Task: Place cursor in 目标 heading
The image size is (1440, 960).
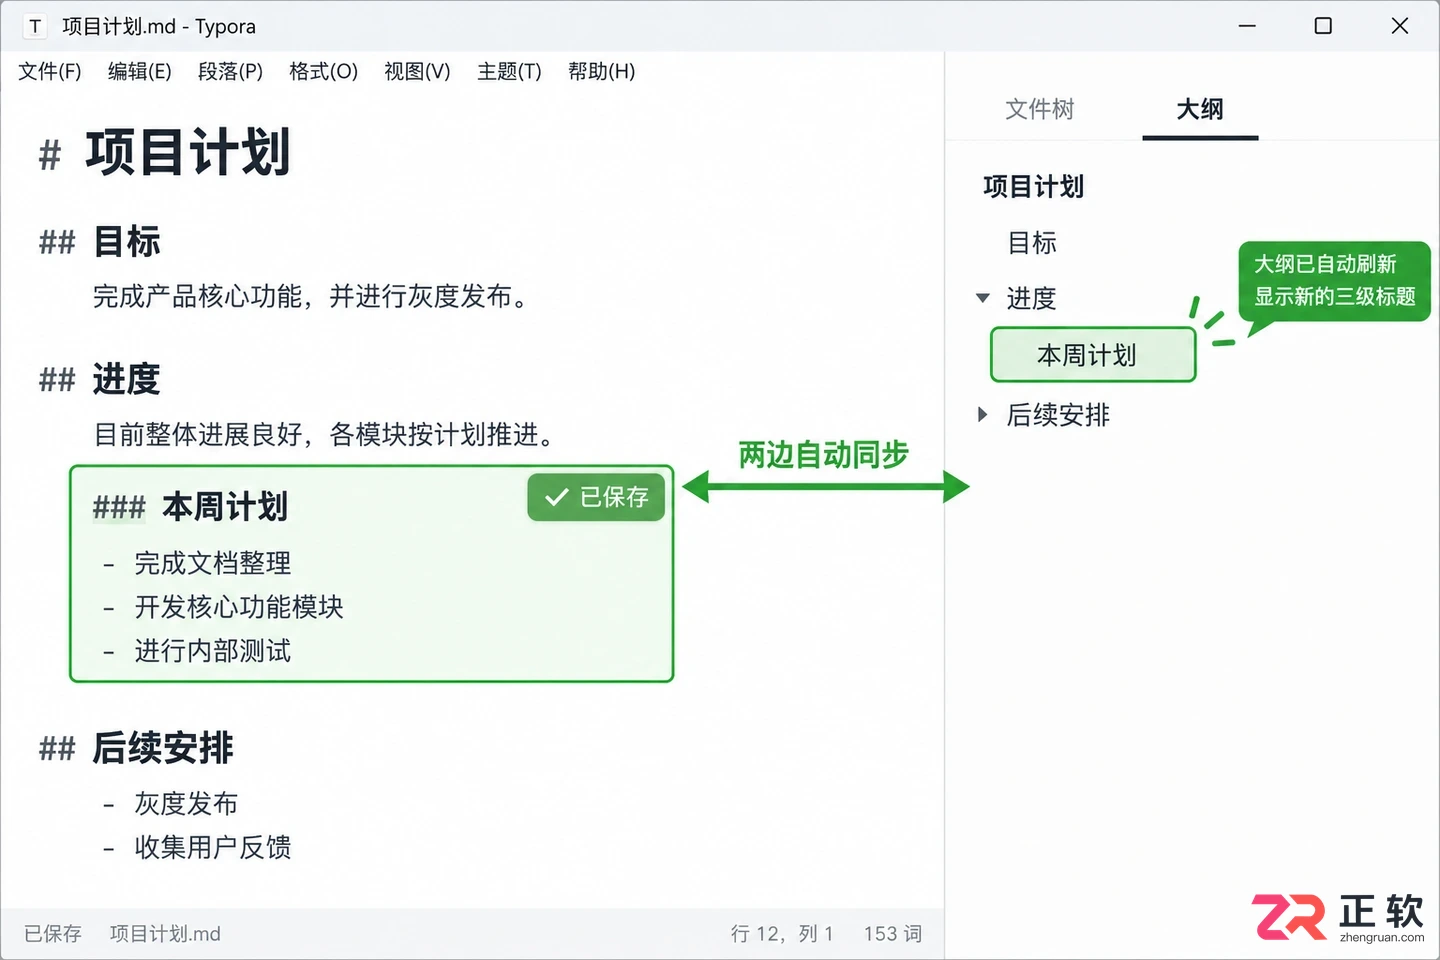Action: pos(127,242)
